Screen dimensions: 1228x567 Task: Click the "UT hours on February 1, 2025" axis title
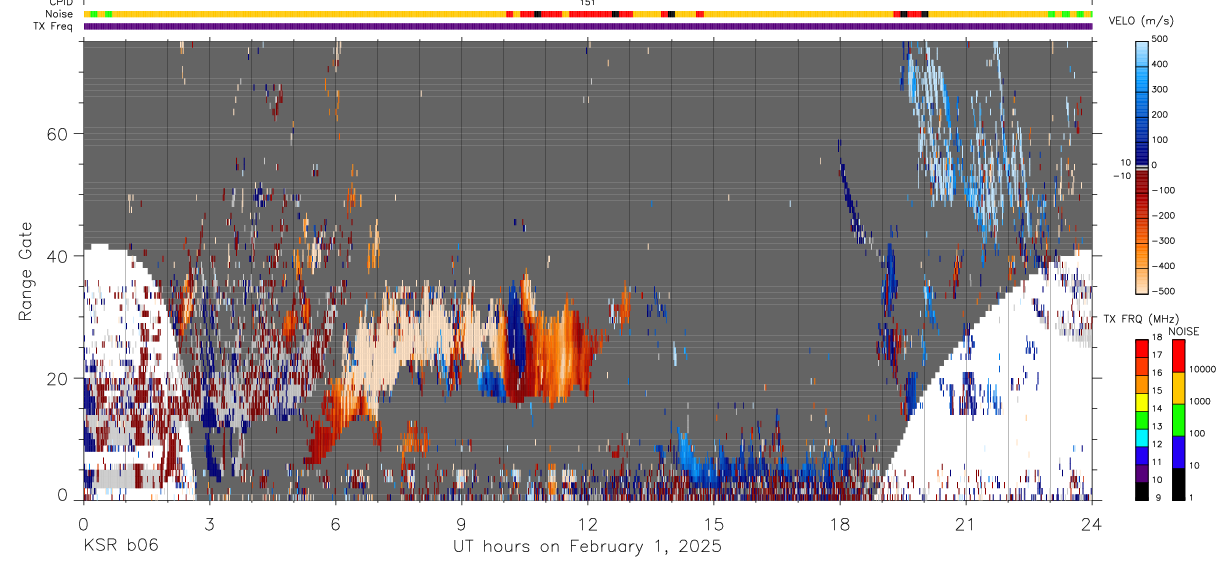(x=588, y=546)
